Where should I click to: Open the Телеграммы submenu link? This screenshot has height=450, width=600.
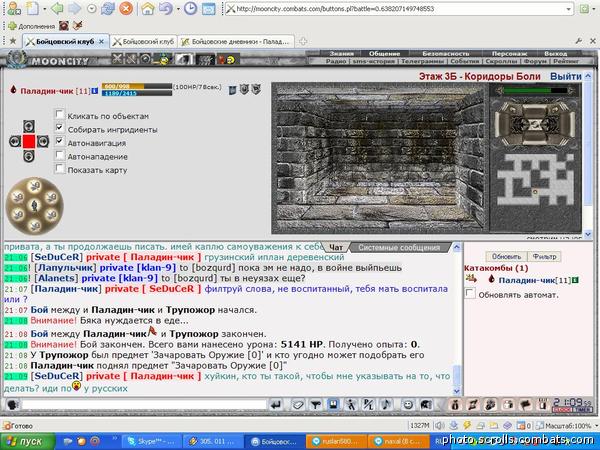[x=422, y=61]
